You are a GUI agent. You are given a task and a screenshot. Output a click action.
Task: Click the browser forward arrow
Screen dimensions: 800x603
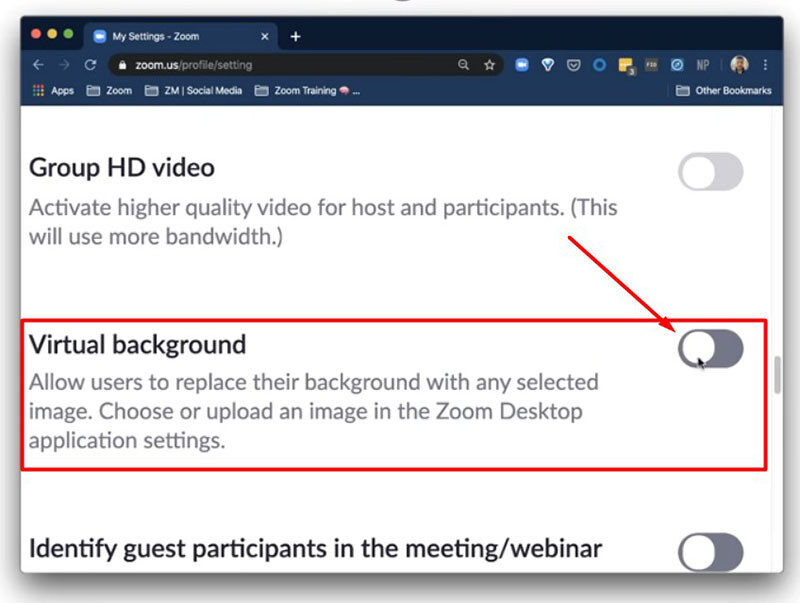pyautogui.click(x=64, y=65)
